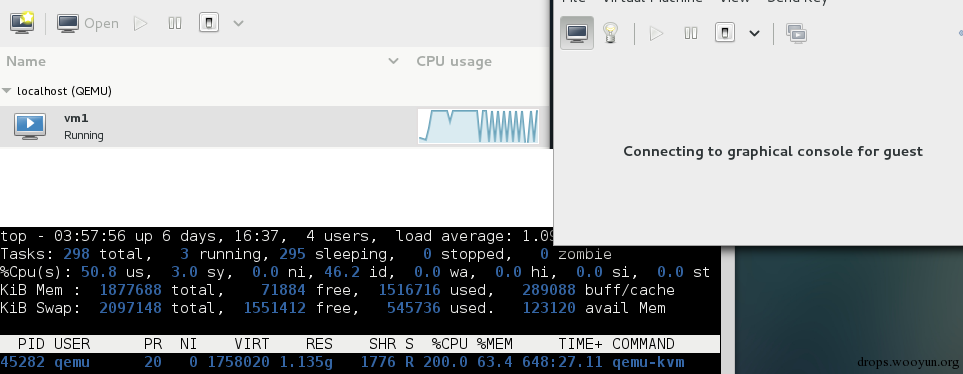This screenshot has width=963, height=374.
Task: Click Open button in manager toolbar
Action: pyautogui.click(x=88, y=23)
